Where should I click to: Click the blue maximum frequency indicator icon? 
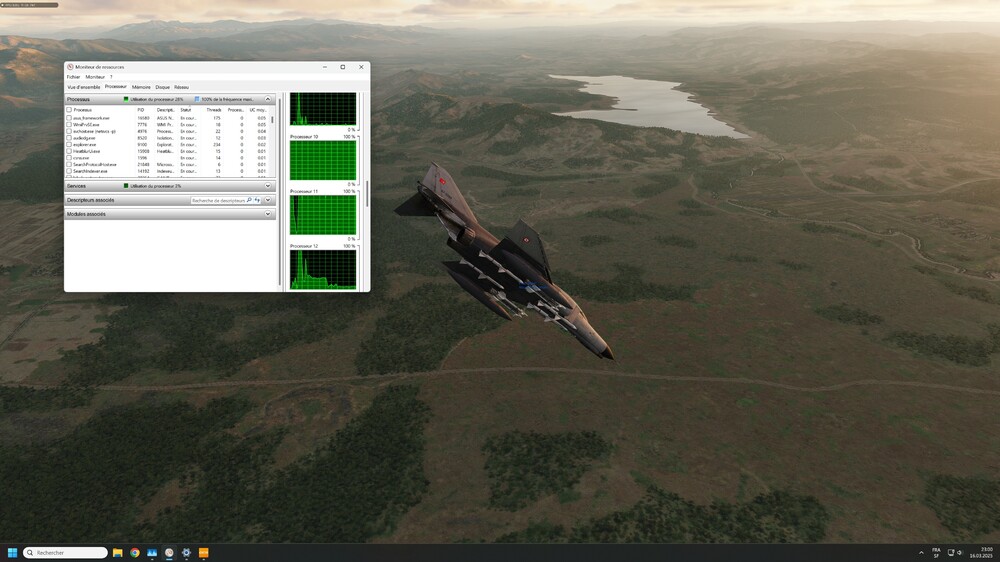[x=197, y=100]
